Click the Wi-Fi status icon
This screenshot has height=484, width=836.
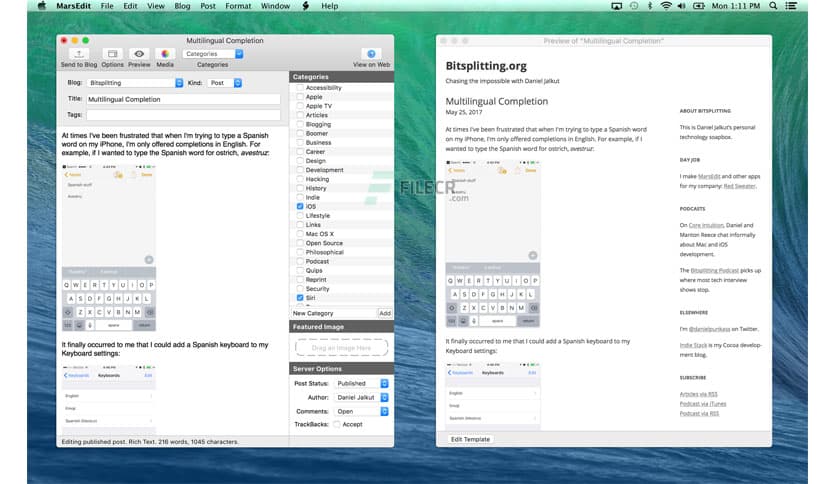[x=666, y=6]
